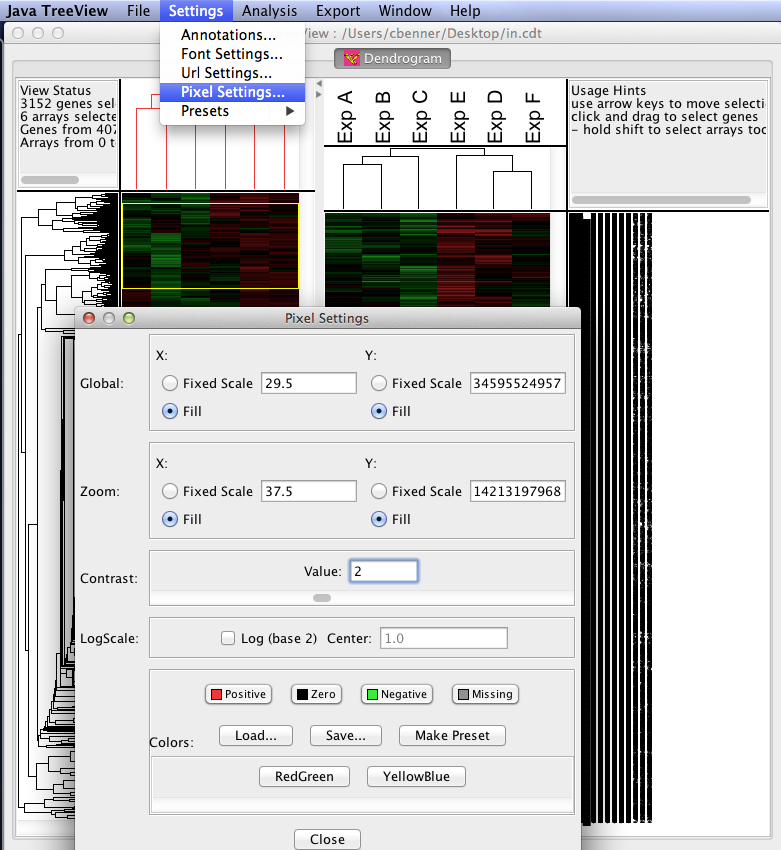Screen dimensions: 781x850
Task: Click the Exp A column label
Action: point(345,117)
